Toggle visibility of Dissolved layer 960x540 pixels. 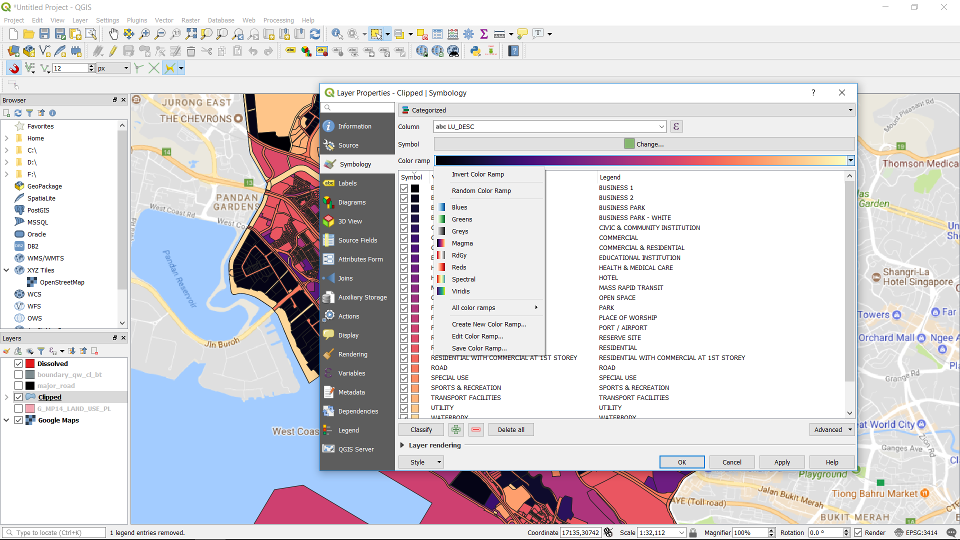(18, 363)
